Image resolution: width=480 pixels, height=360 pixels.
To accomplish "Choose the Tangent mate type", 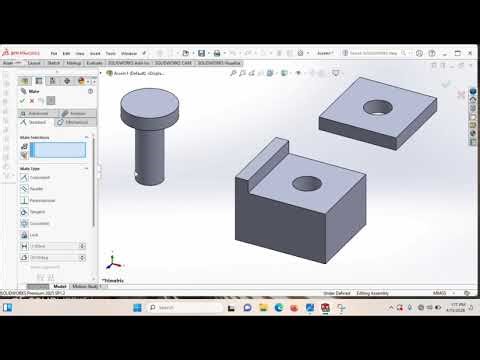I will coord(33,212).
